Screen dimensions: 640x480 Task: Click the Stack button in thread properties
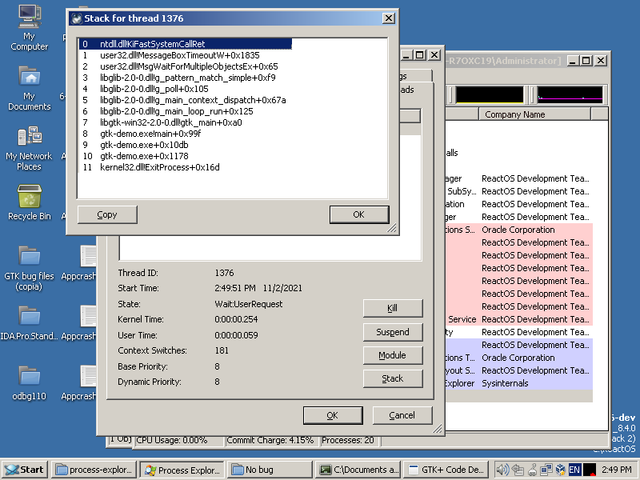(x=393, y=379)
